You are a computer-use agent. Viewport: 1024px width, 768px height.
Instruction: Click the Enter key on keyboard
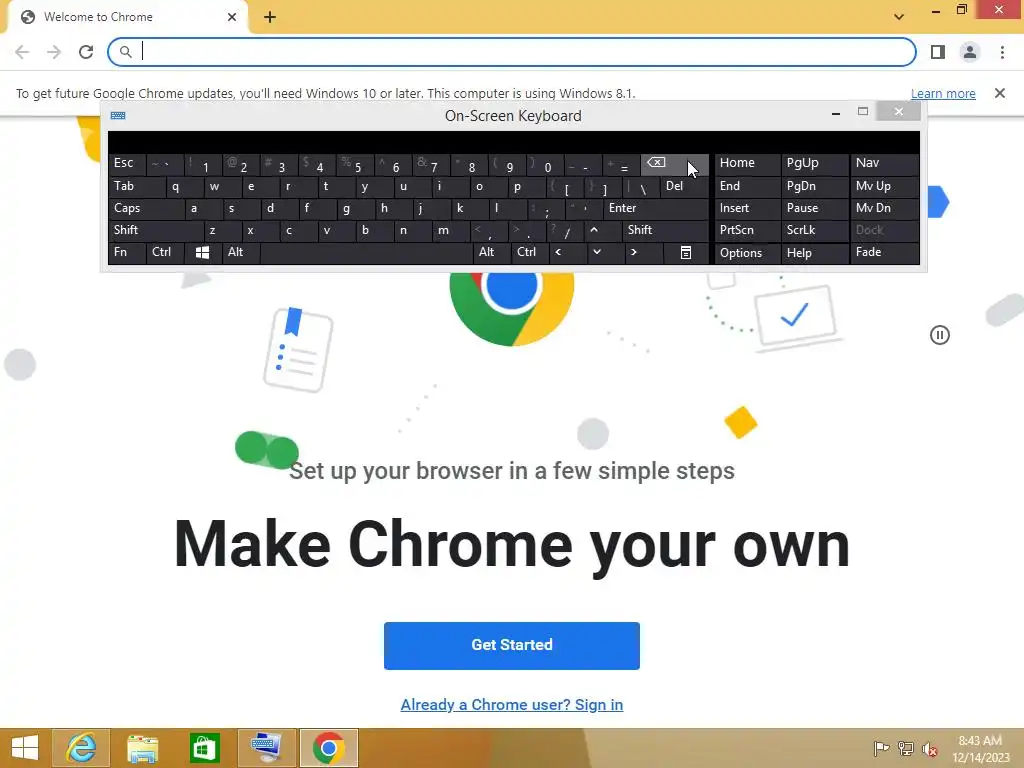click(656, 208)
